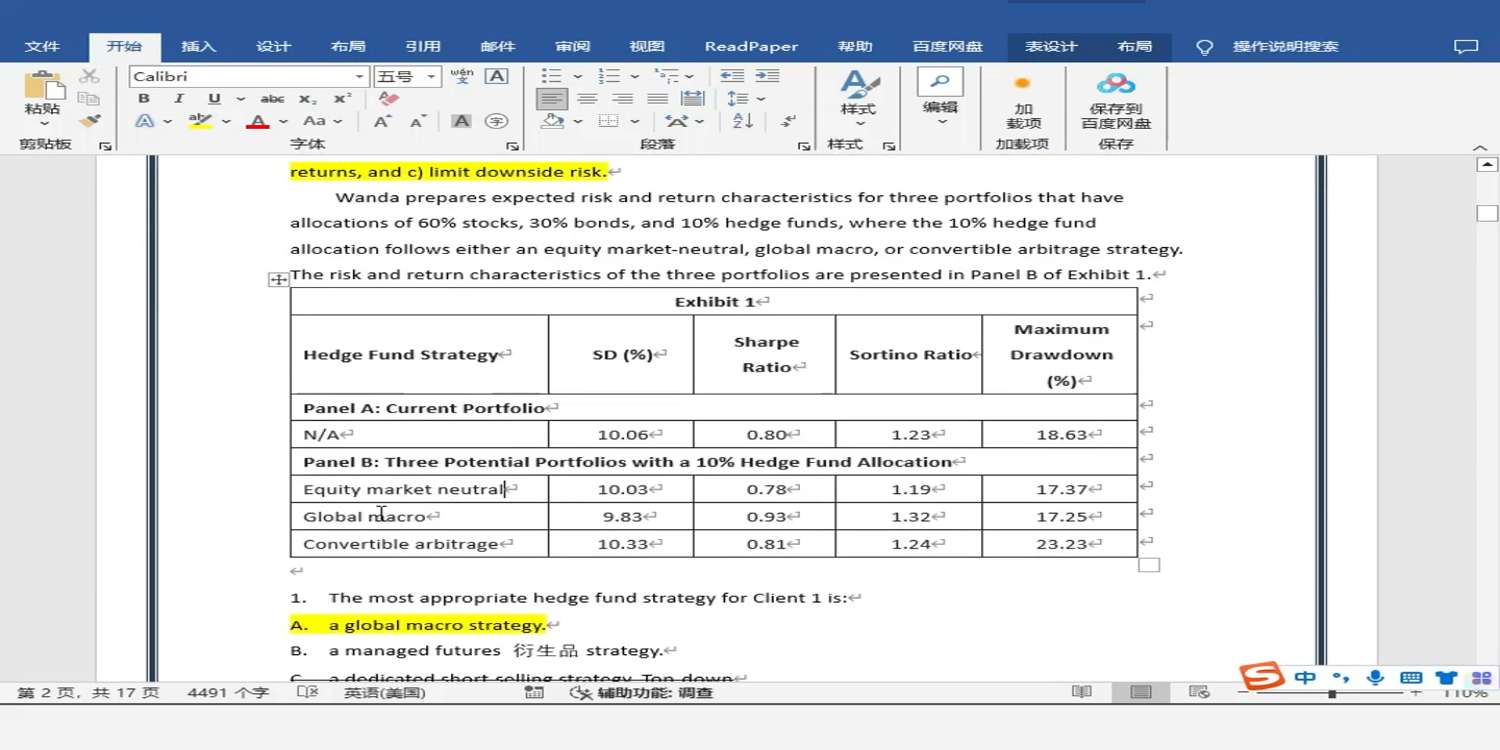Switch to the Insert (插入) tab
This screenshot has height=750, width=1500.
tap(199, 47)
